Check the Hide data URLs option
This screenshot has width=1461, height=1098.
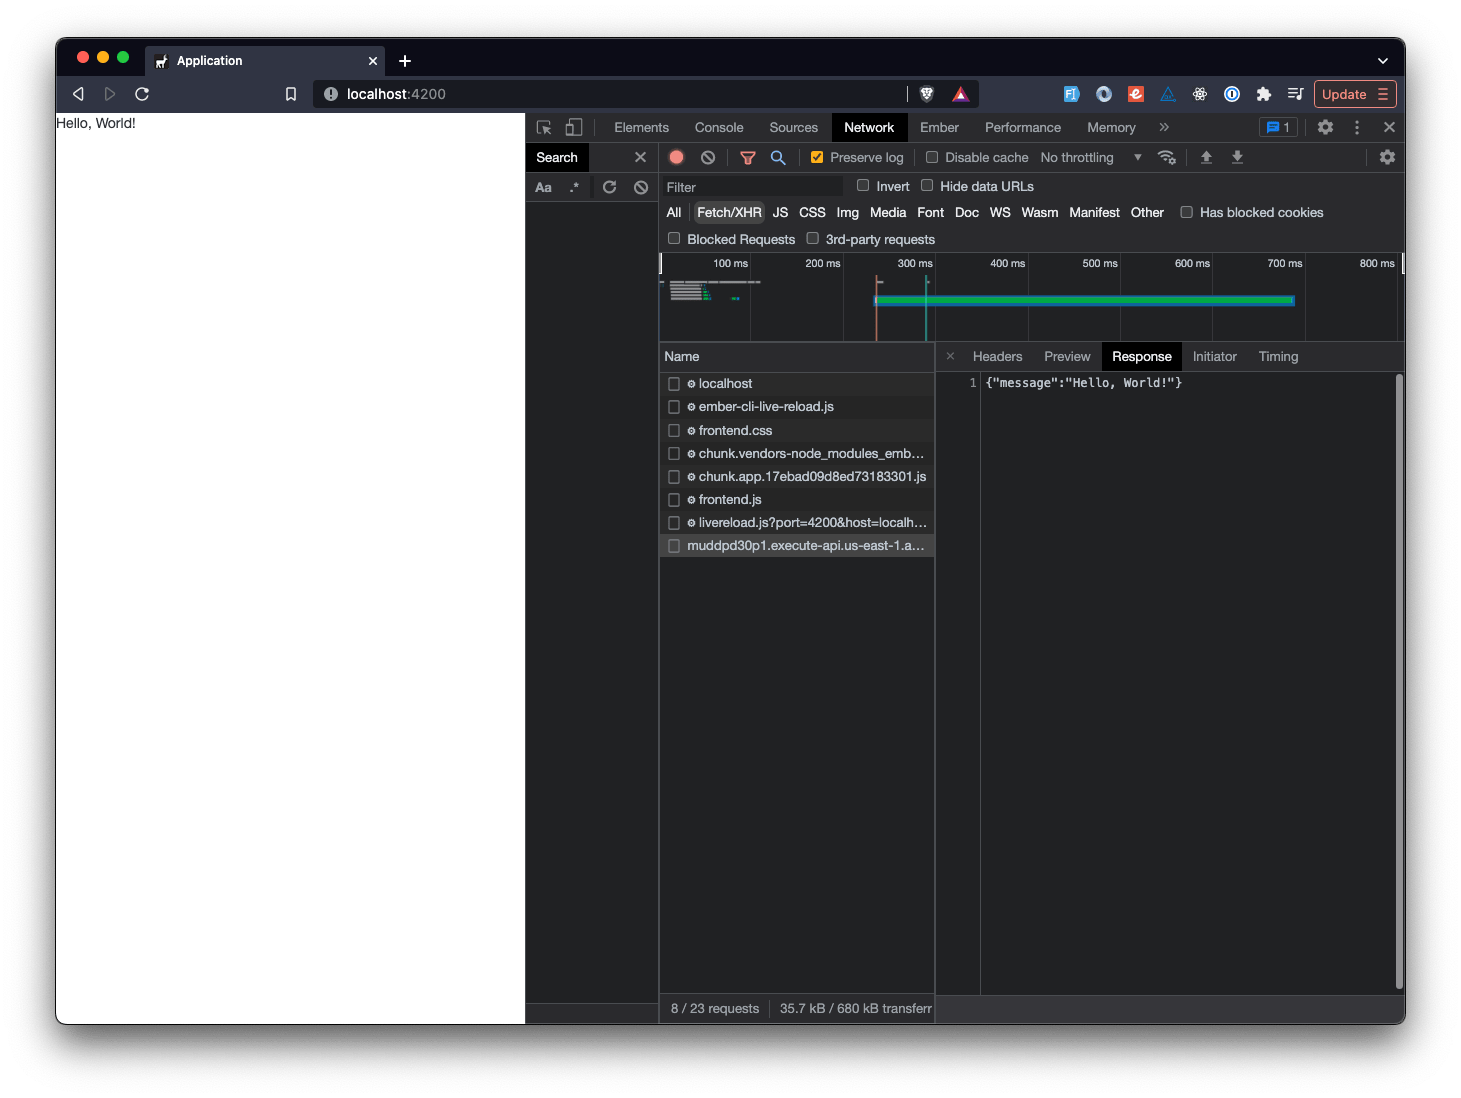[928, 186]
